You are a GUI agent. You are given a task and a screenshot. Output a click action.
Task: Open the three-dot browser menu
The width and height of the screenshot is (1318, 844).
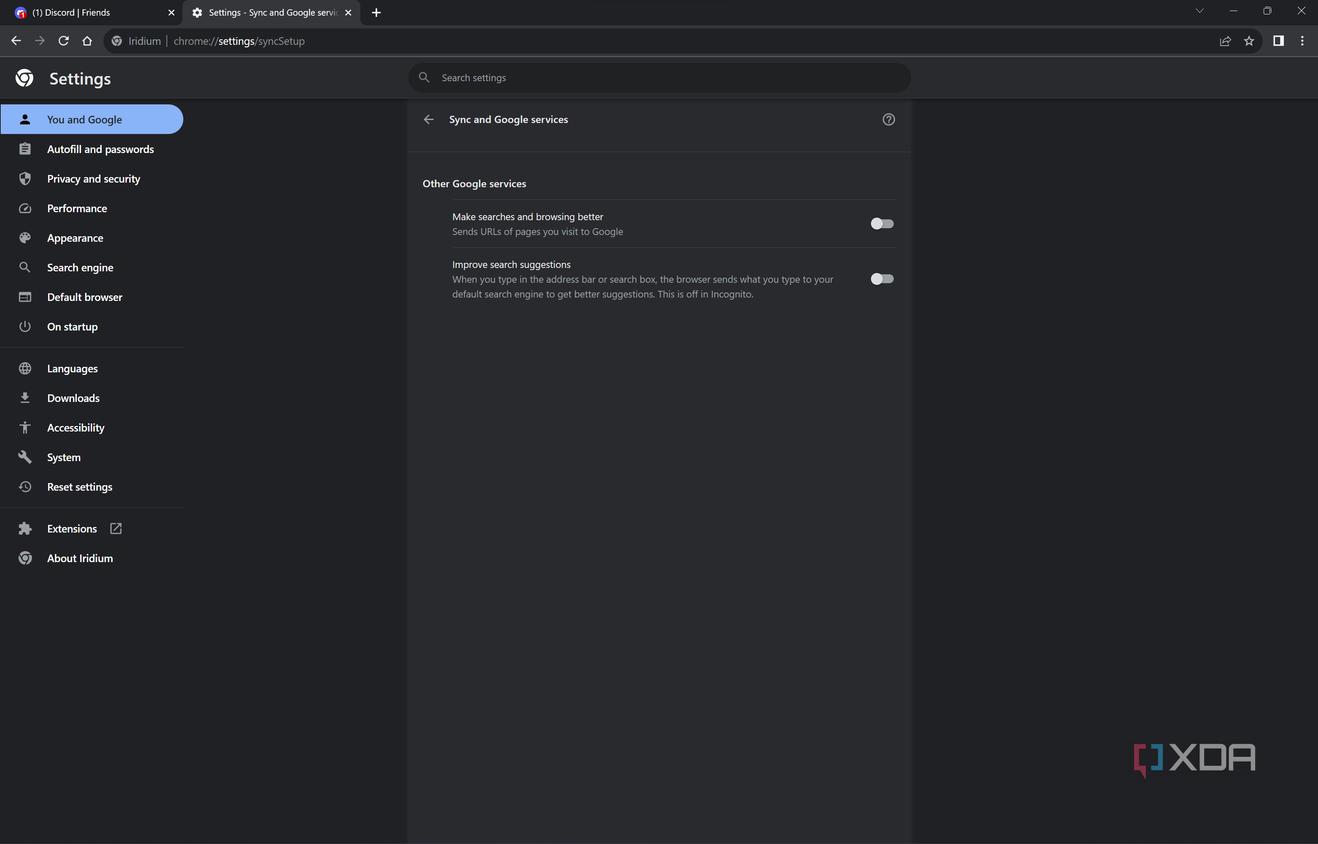click(1302, 41)
